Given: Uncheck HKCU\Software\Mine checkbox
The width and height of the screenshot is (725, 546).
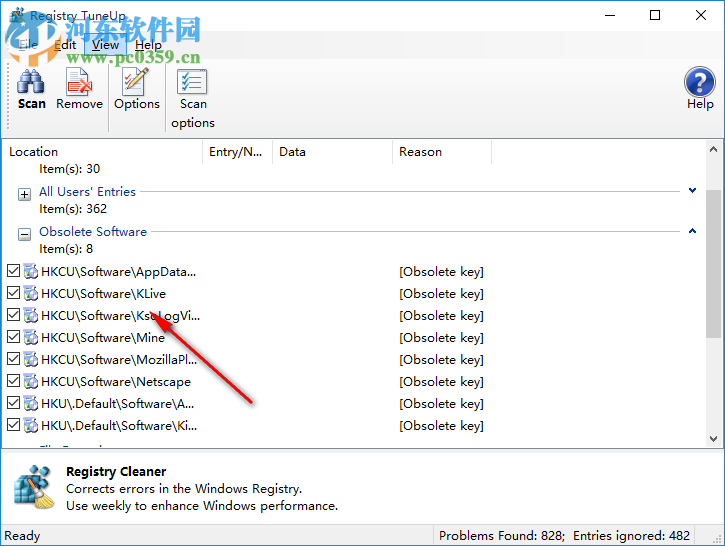Looking at the screenshot, I should (13, 337).
